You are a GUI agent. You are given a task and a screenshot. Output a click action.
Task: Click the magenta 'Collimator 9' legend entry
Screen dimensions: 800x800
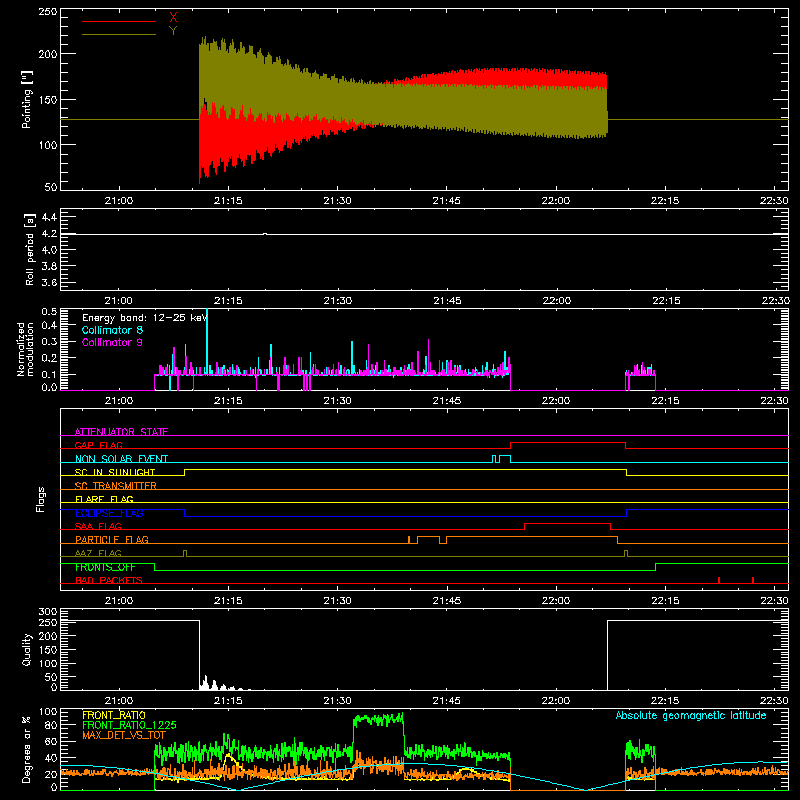coord(112,342)
